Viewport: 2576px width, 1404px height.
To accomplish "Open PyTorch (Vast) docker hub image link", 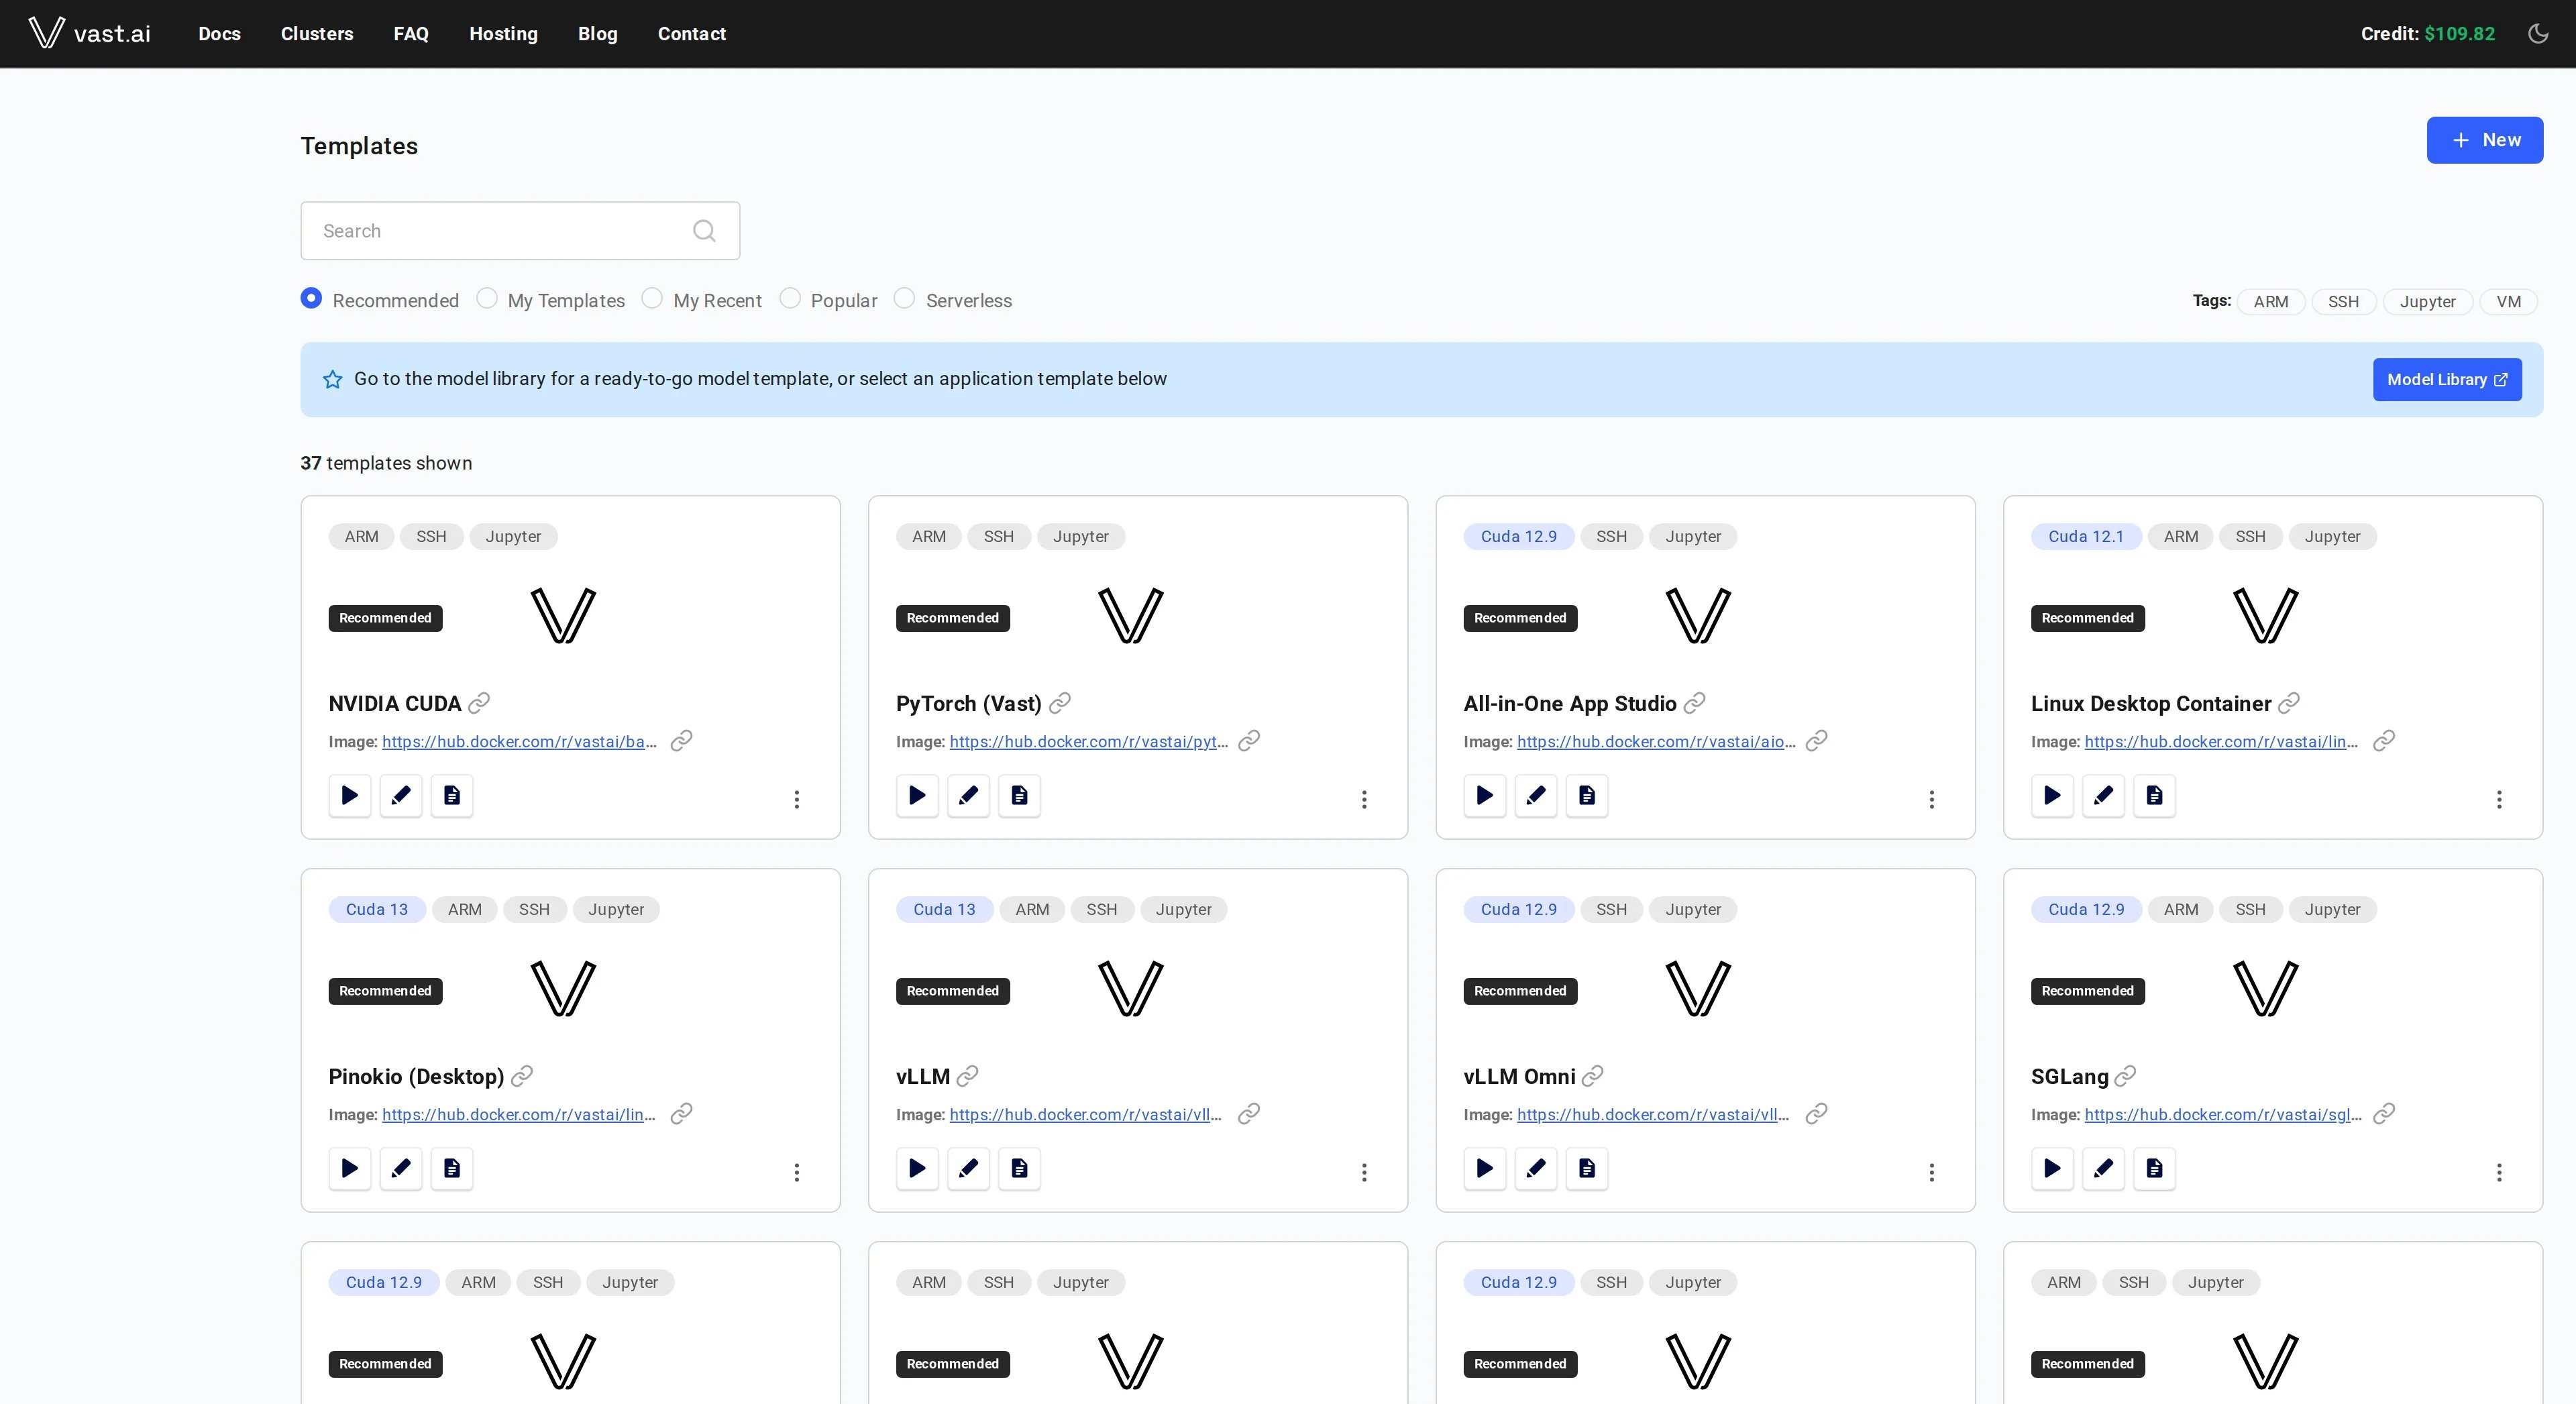I will click(x=1088, y=742).
